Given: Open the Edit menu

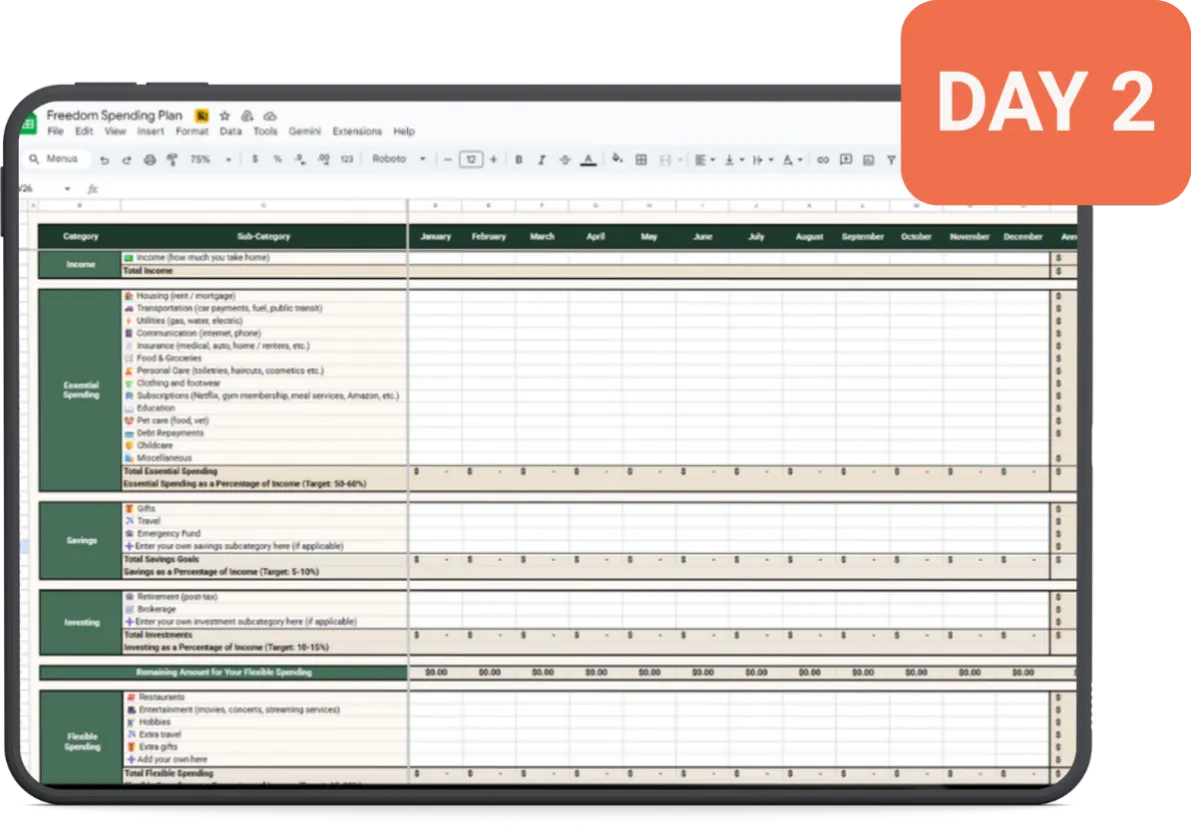Looking at the screenshot, I should click(x=84, y=131).
